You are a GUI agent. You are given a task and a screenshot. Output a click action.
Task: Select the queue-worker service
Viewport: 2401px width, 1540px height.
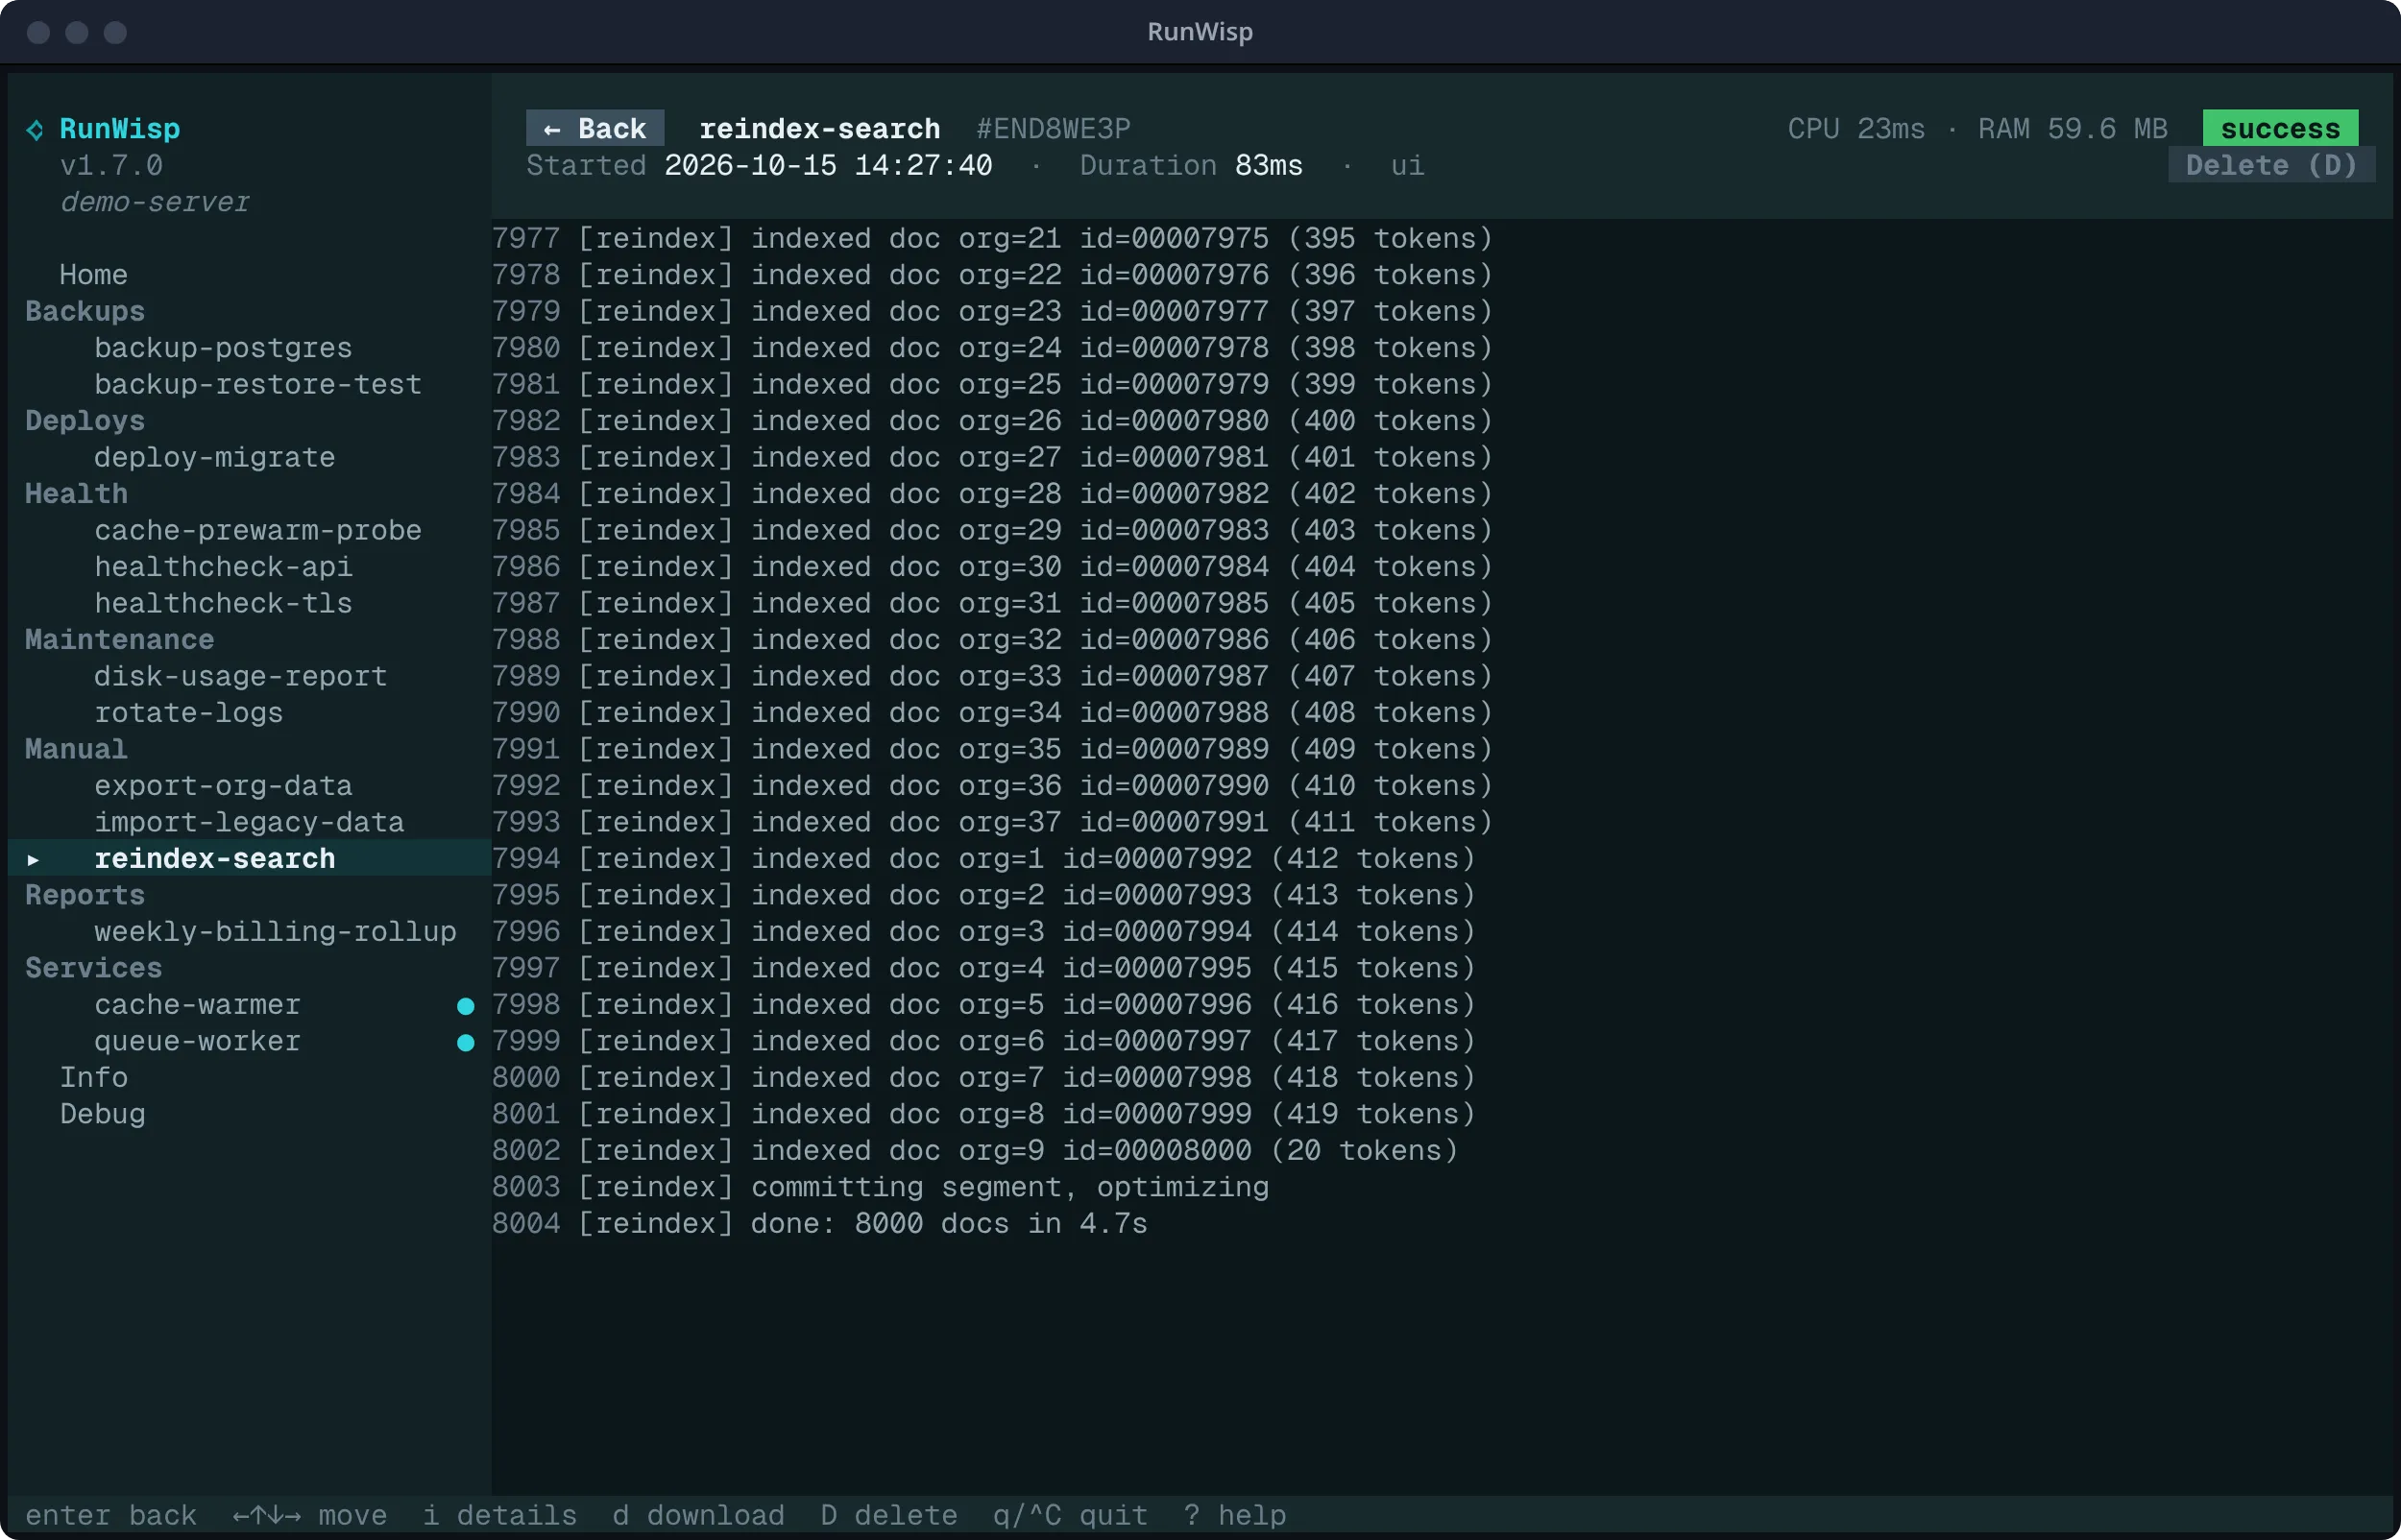tap(197, 1041)
